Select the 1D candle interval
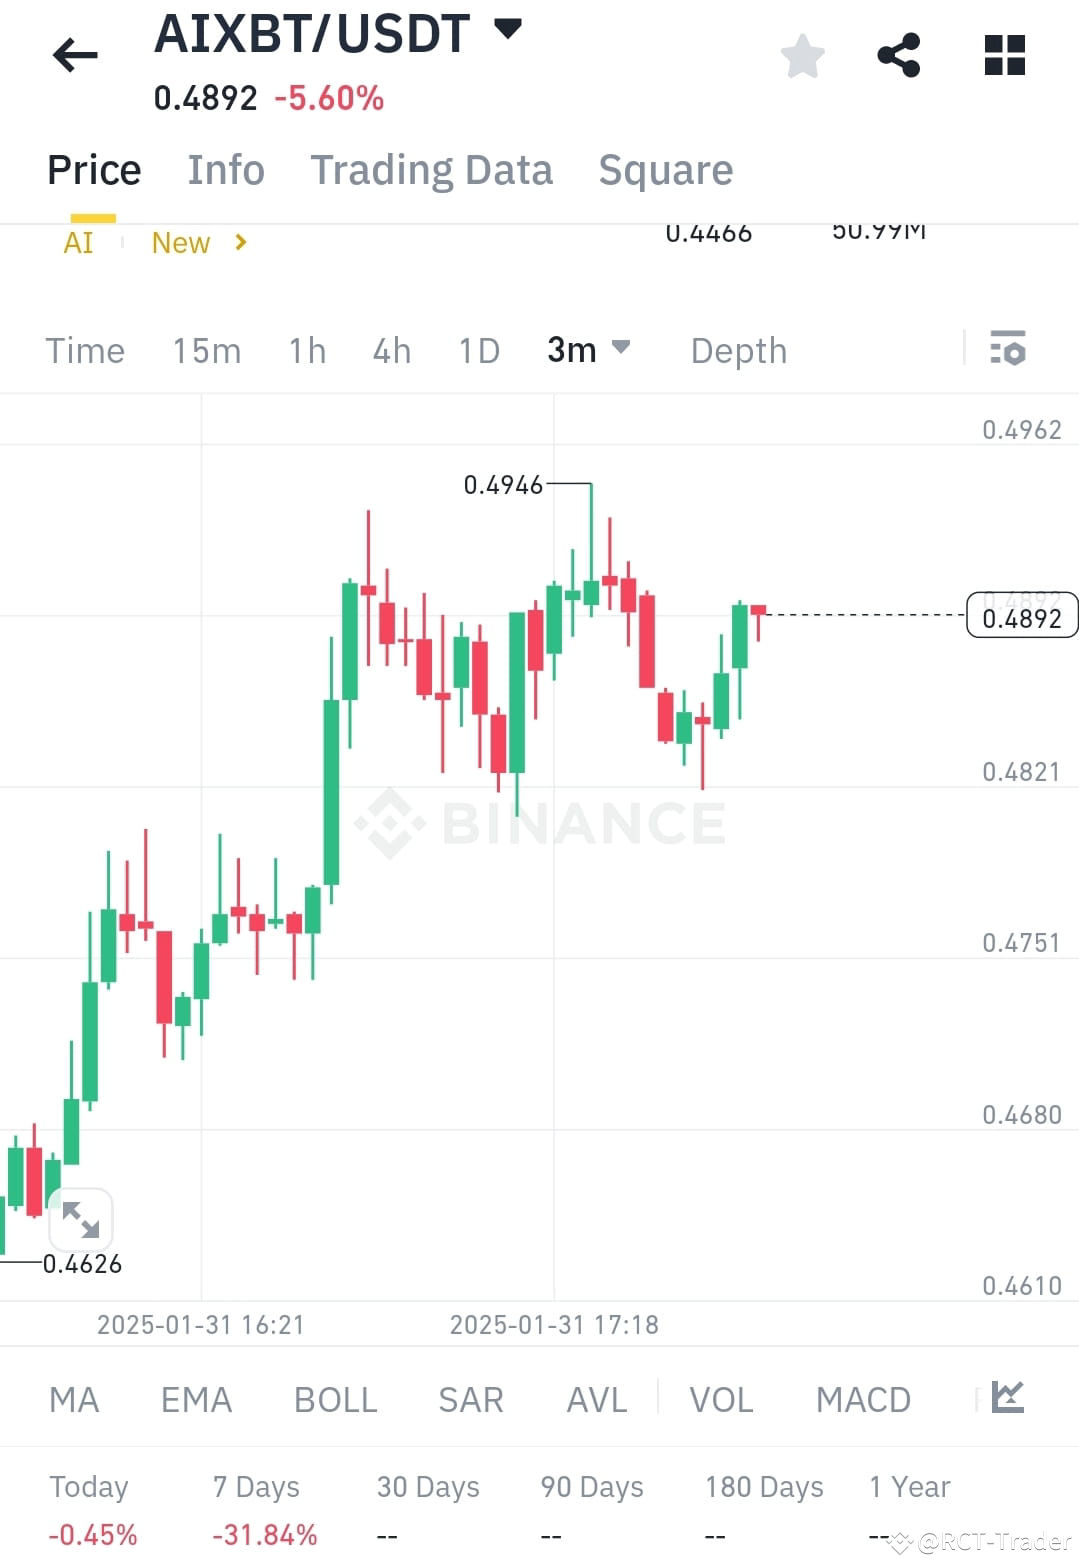Image resolution: width=1079 pixels, height=1564 pixels. 478,350
